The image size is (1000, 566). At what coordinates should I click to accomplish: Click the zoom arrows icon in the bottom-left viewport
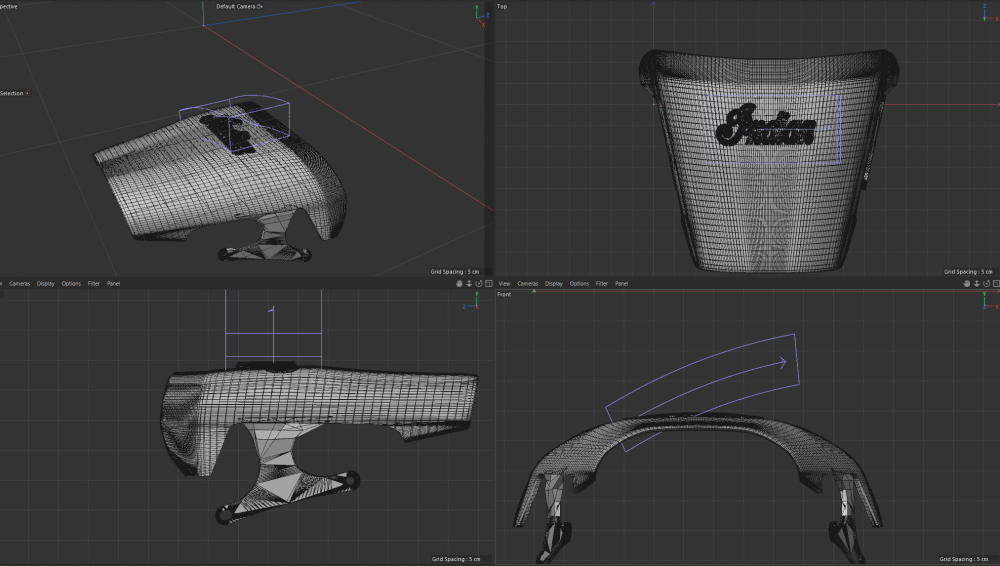469,283
